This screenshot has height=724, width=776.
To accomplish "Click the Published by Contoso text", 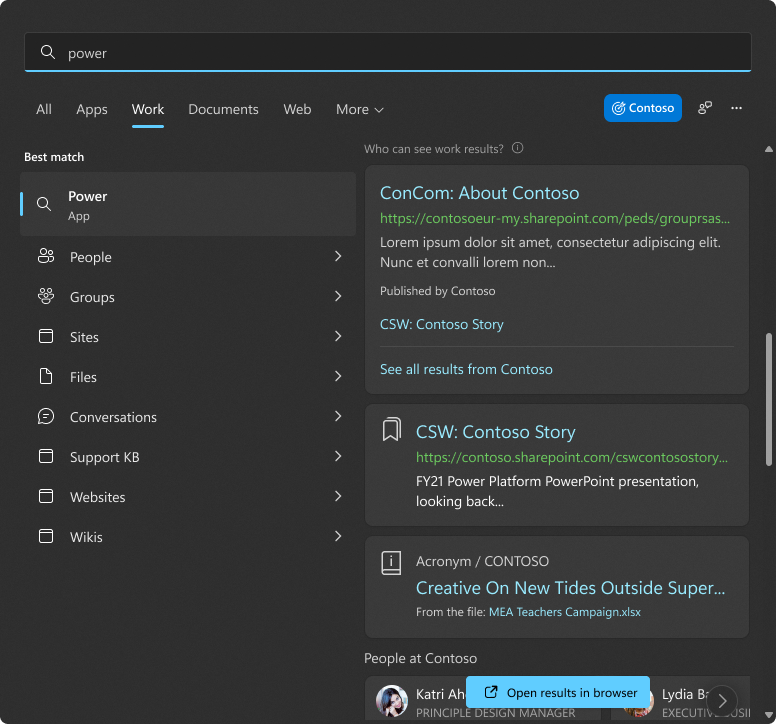I will [x=437, y=291].
